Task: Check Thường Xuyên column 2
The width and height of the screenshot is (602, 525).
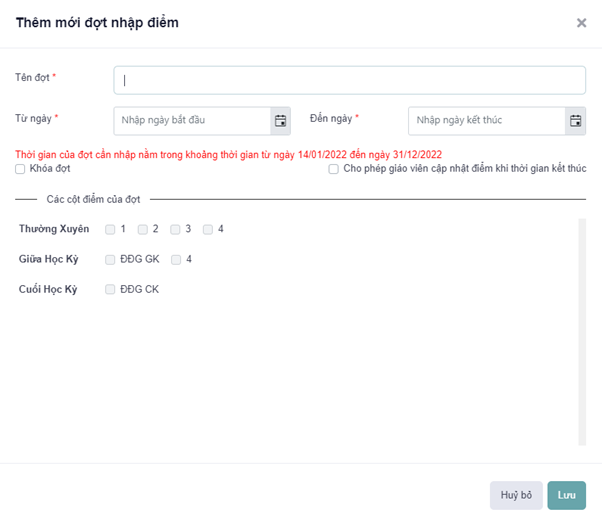Action: tap(143, 230)
